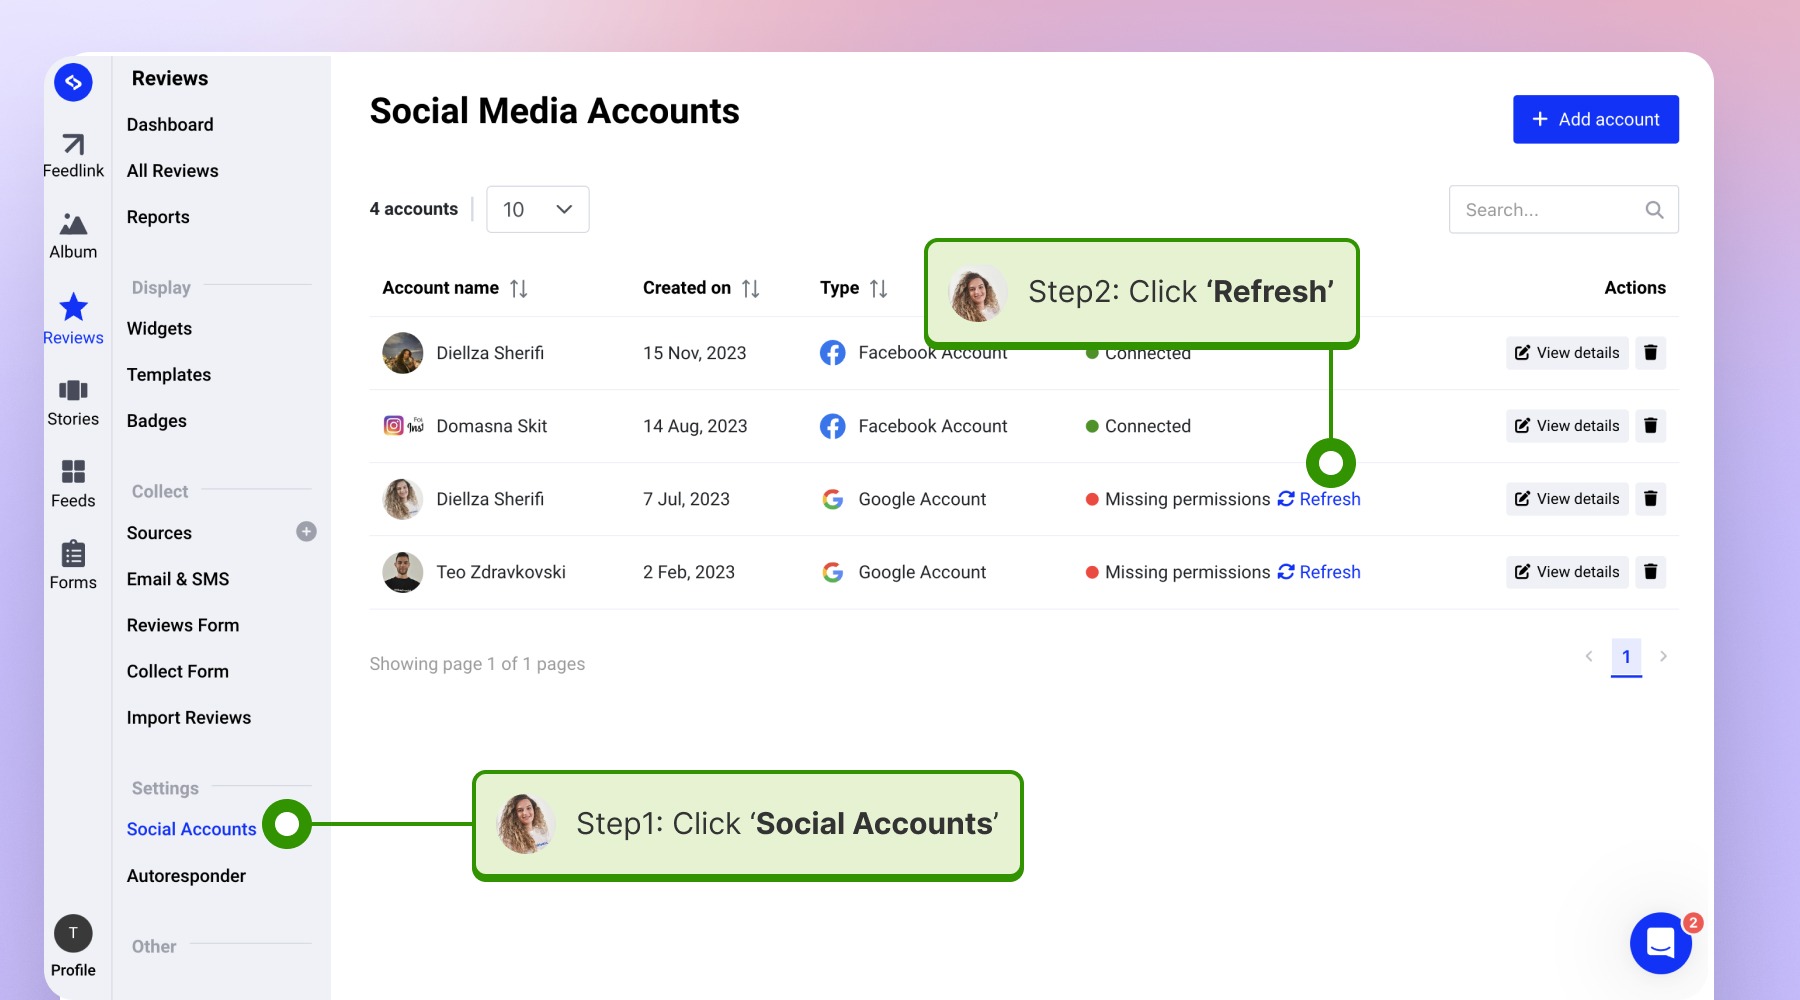Open Autoresponder
This screenshot has height=1000, width=1800.
click(186, 876)
